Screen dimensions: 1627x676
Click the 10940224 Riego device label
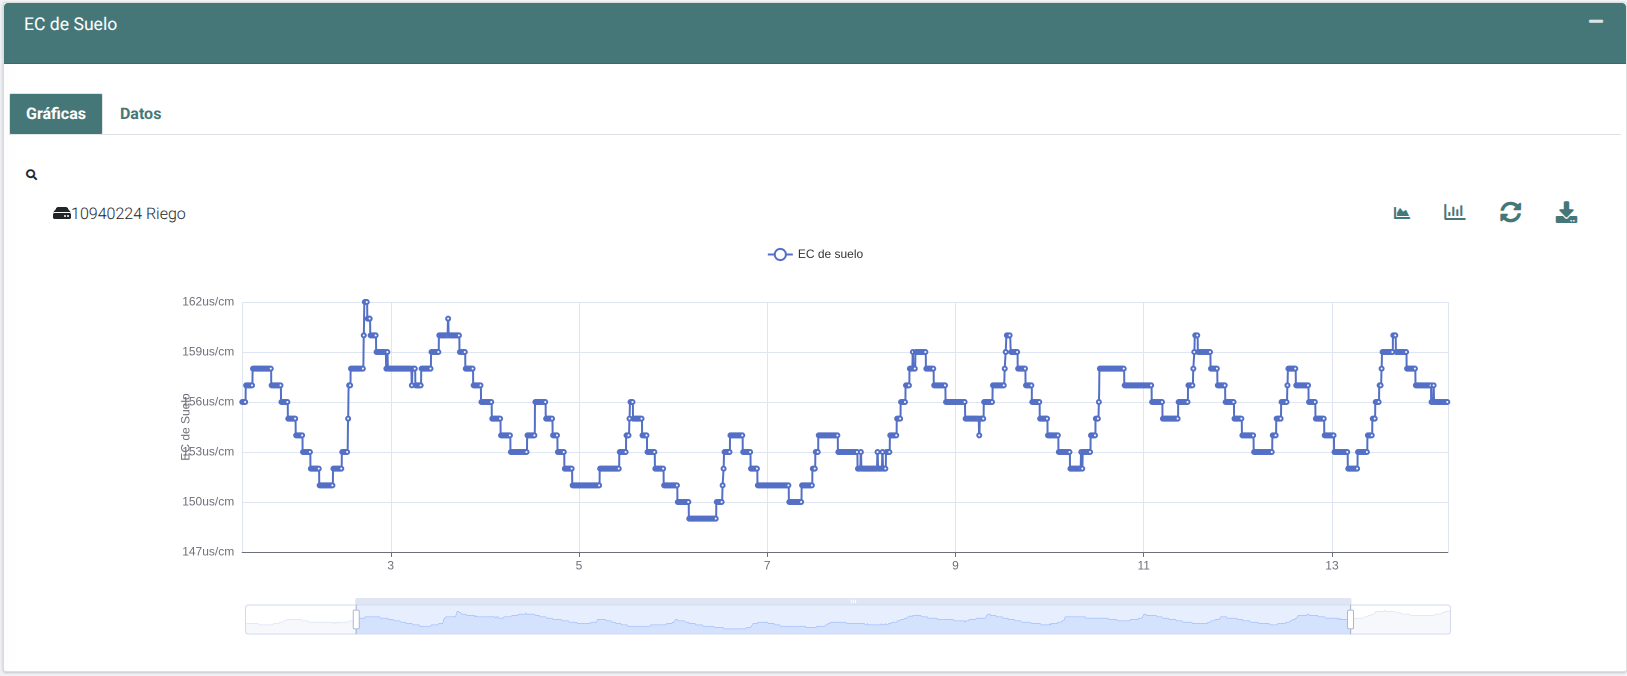coord(128,214)
